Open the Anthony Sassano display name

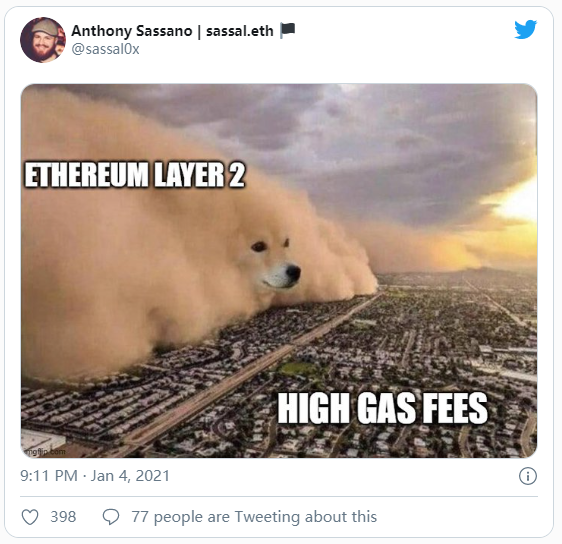132,31
